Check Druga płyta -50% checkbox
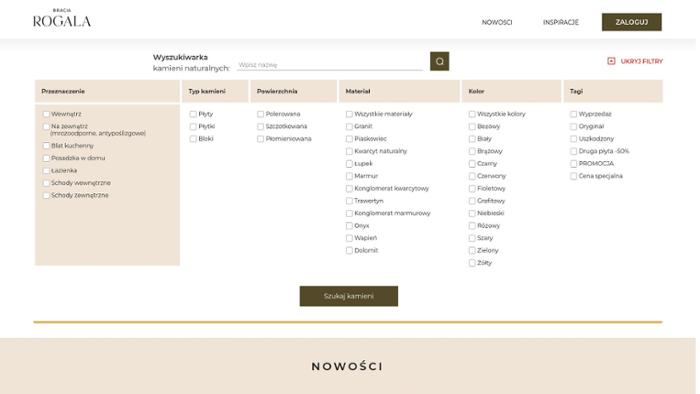 coord(573,151)
